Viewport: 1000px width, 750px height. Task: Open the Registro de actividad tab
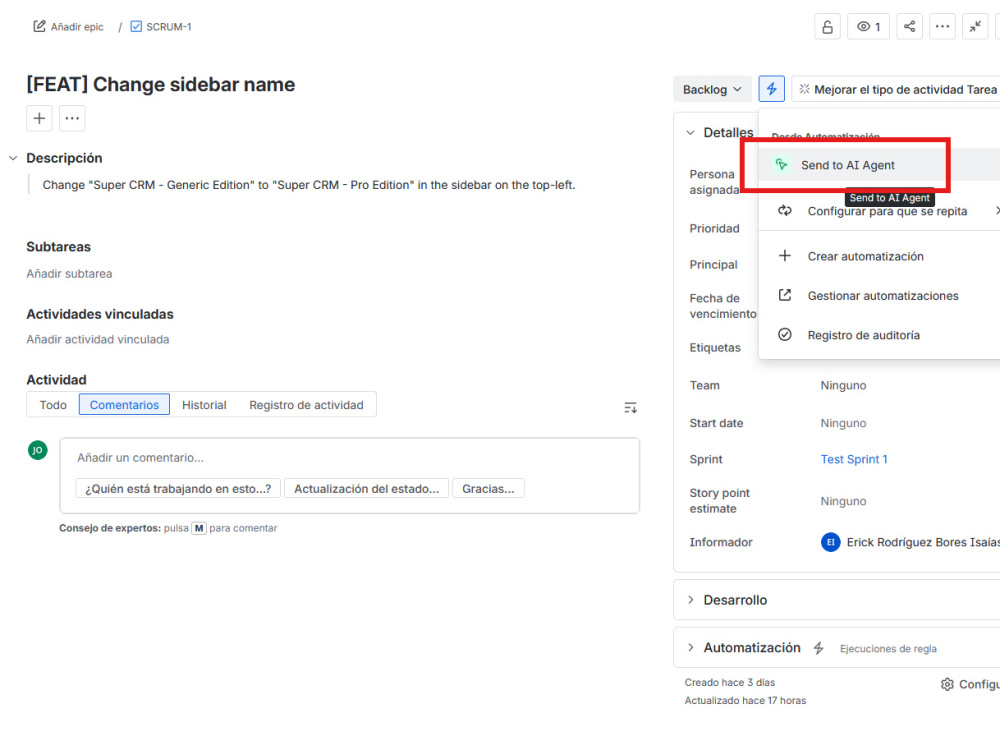pos(306,405)
